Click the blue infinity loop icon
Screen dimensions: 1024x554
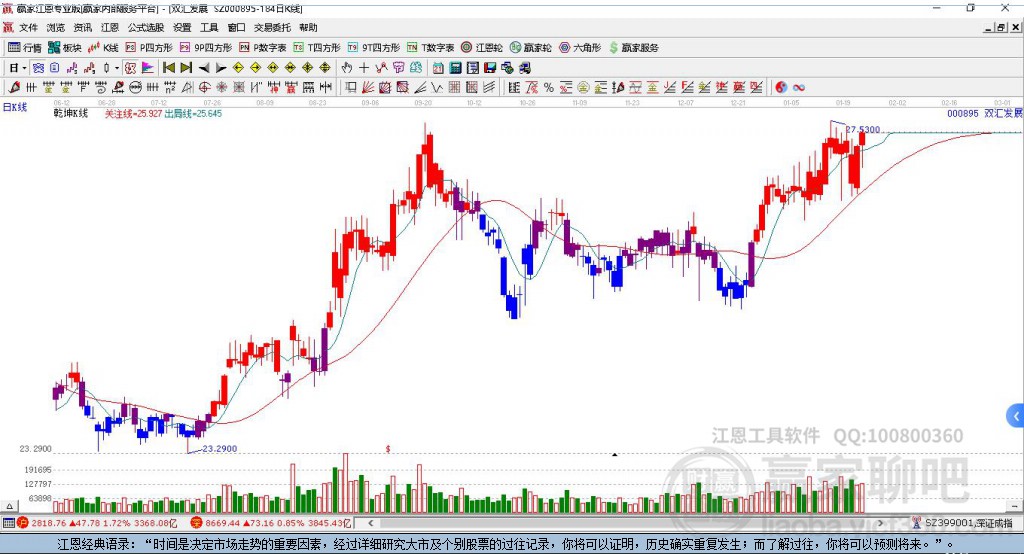pos(799,88)
